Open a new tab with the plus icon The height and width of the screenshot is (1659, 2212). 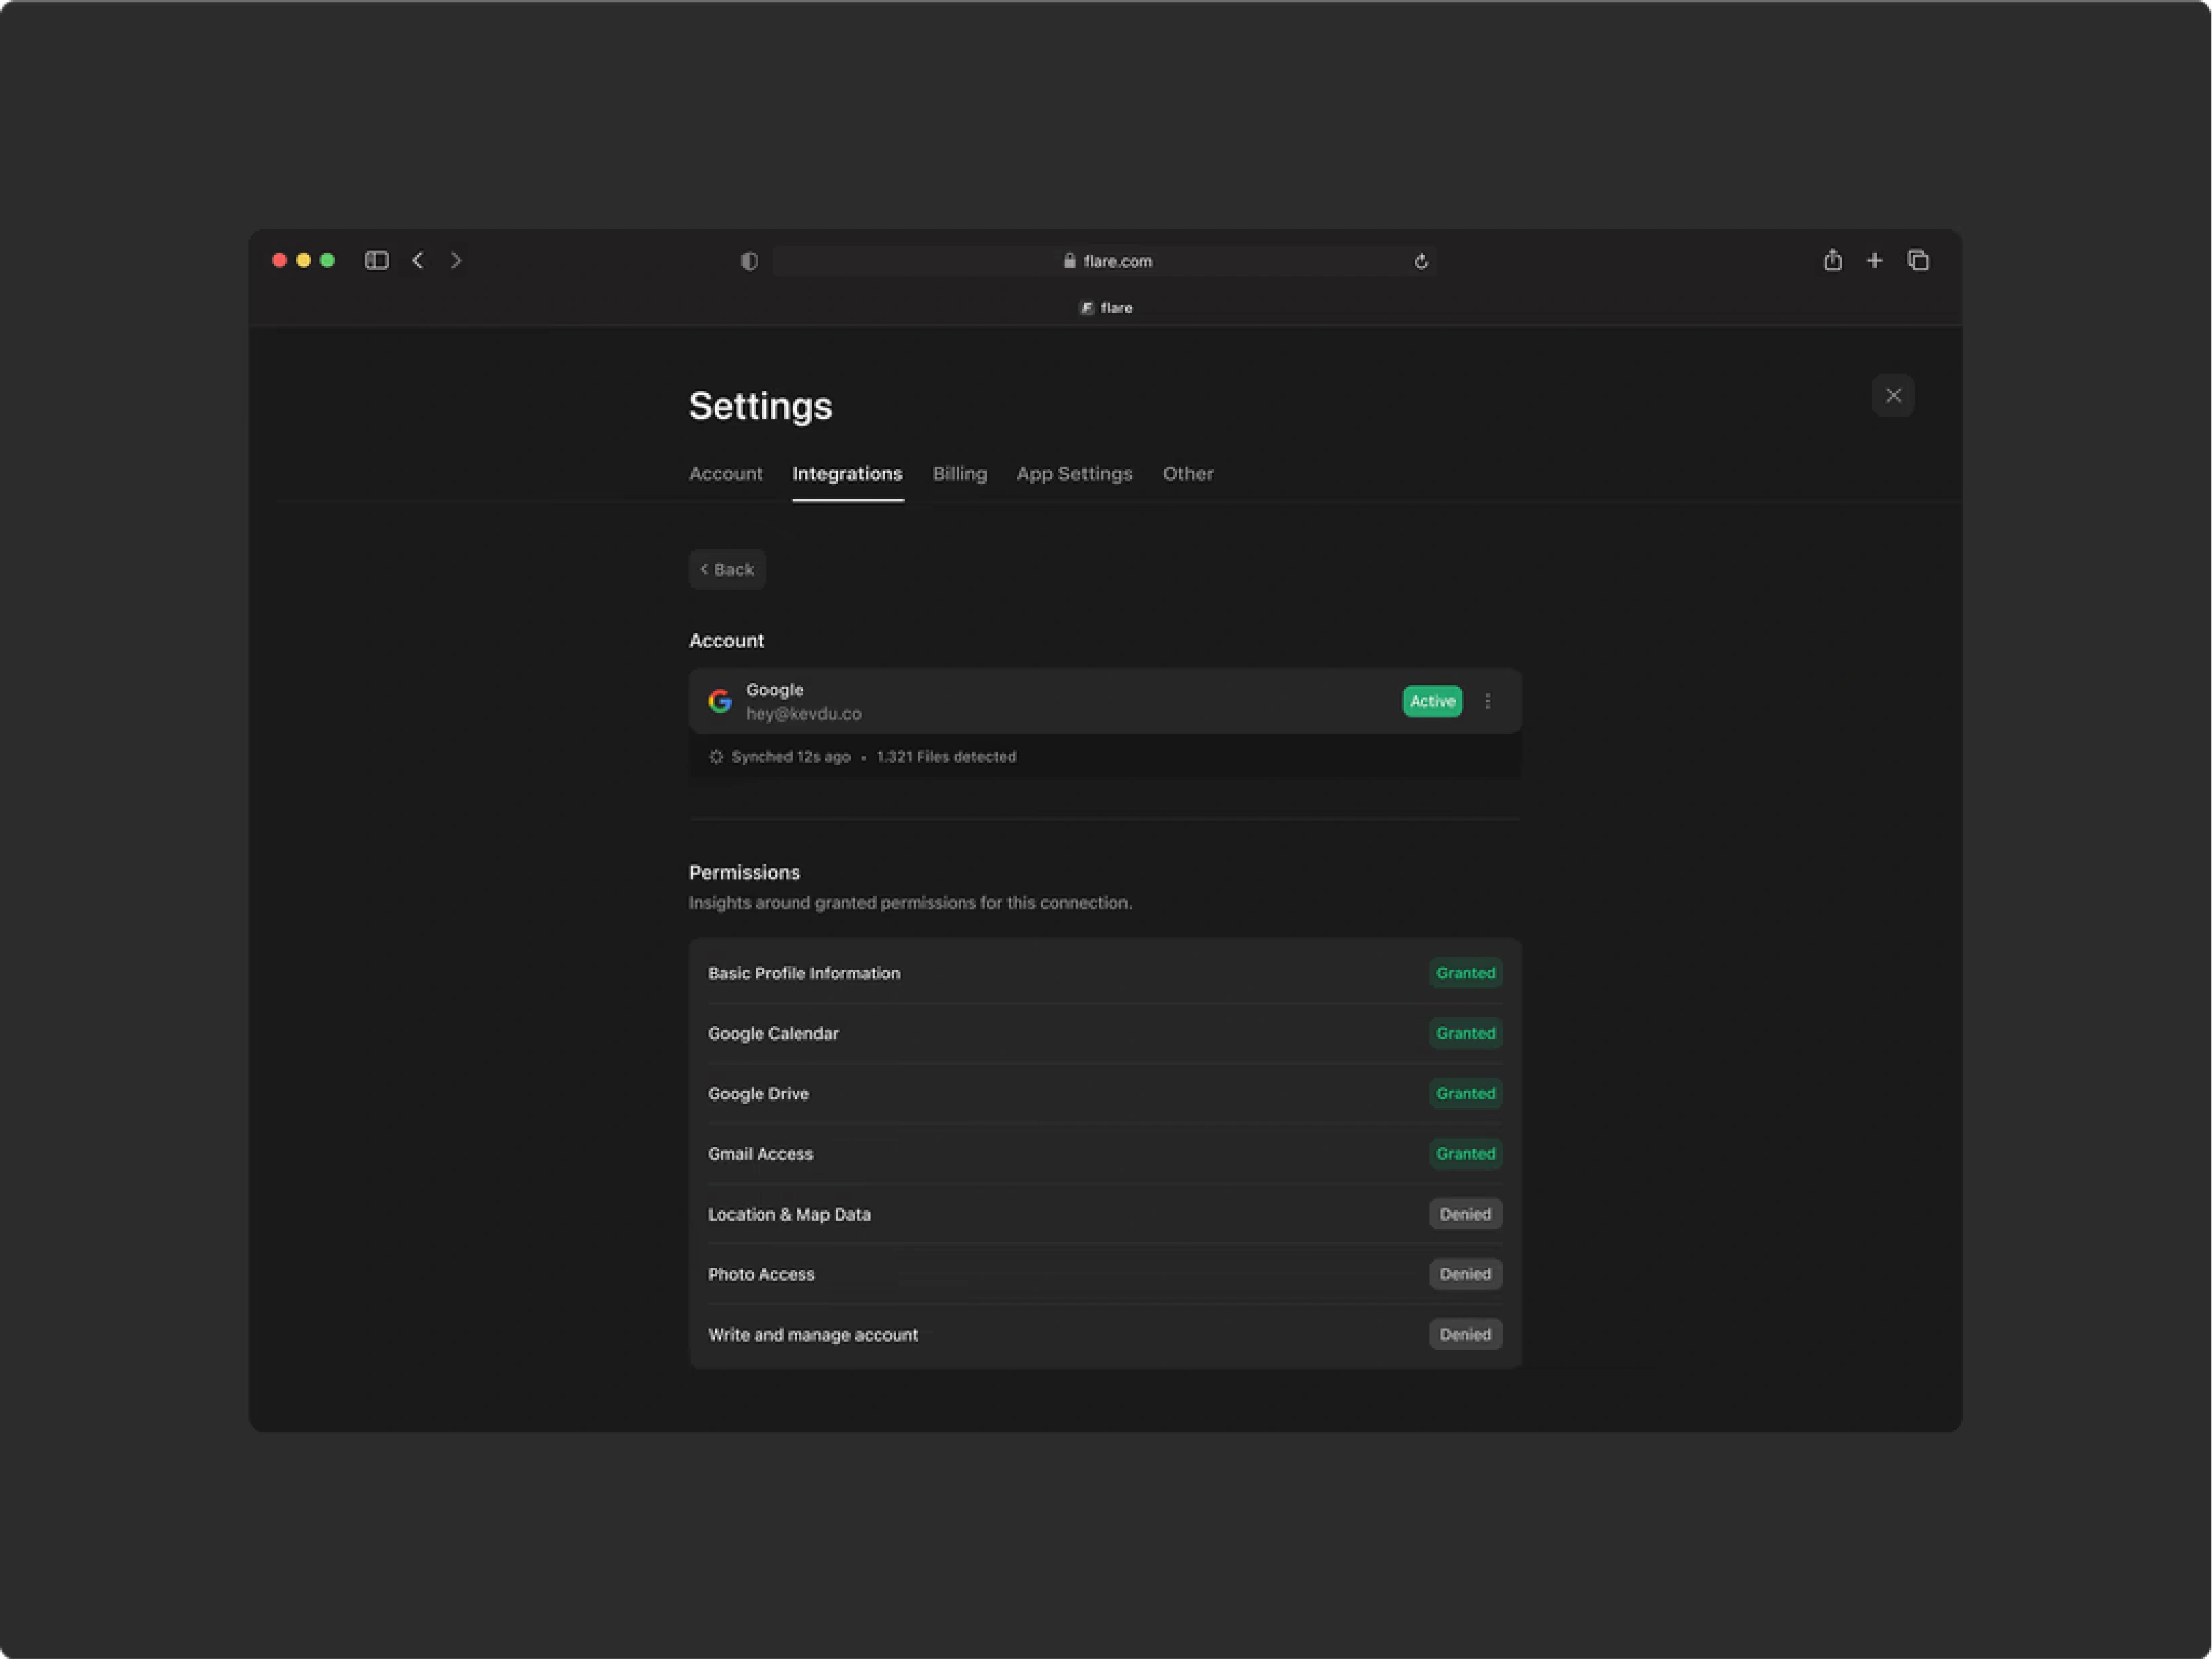click(1875, 261)
